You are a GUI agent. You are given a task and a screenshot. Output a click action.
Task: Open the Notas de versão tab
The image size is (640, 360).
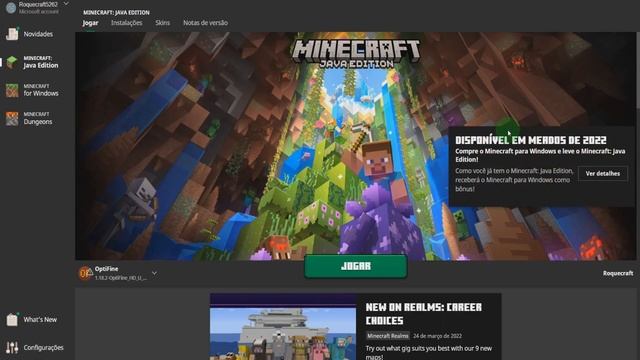pyautogui.click(x=205, y=23)
